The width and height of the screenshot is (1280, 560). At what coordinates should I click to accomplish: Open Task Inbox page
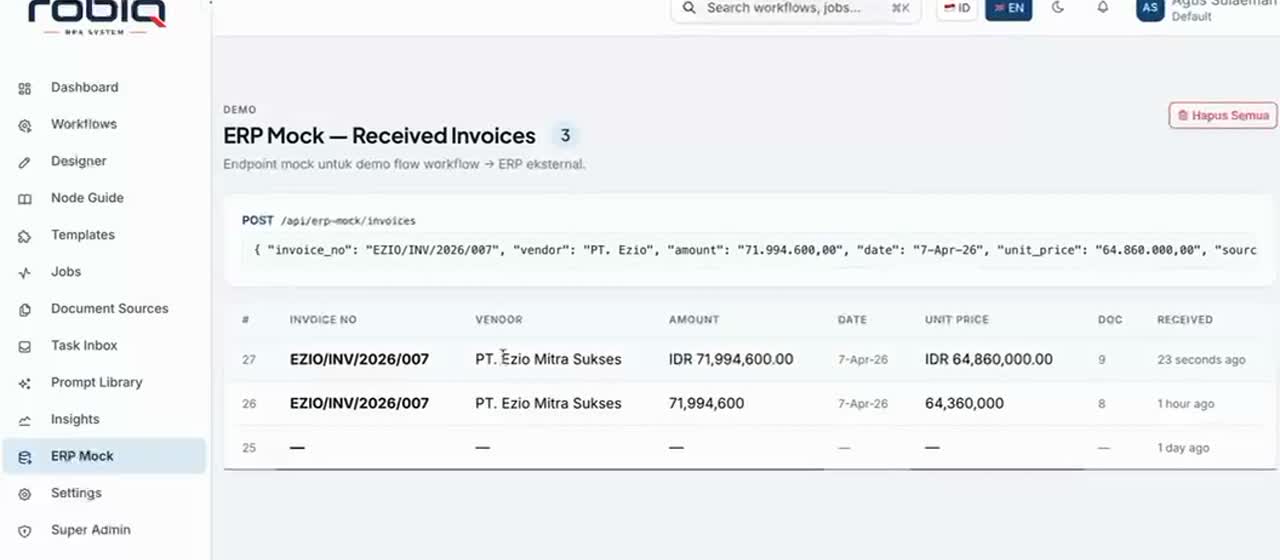click(84, 346)
